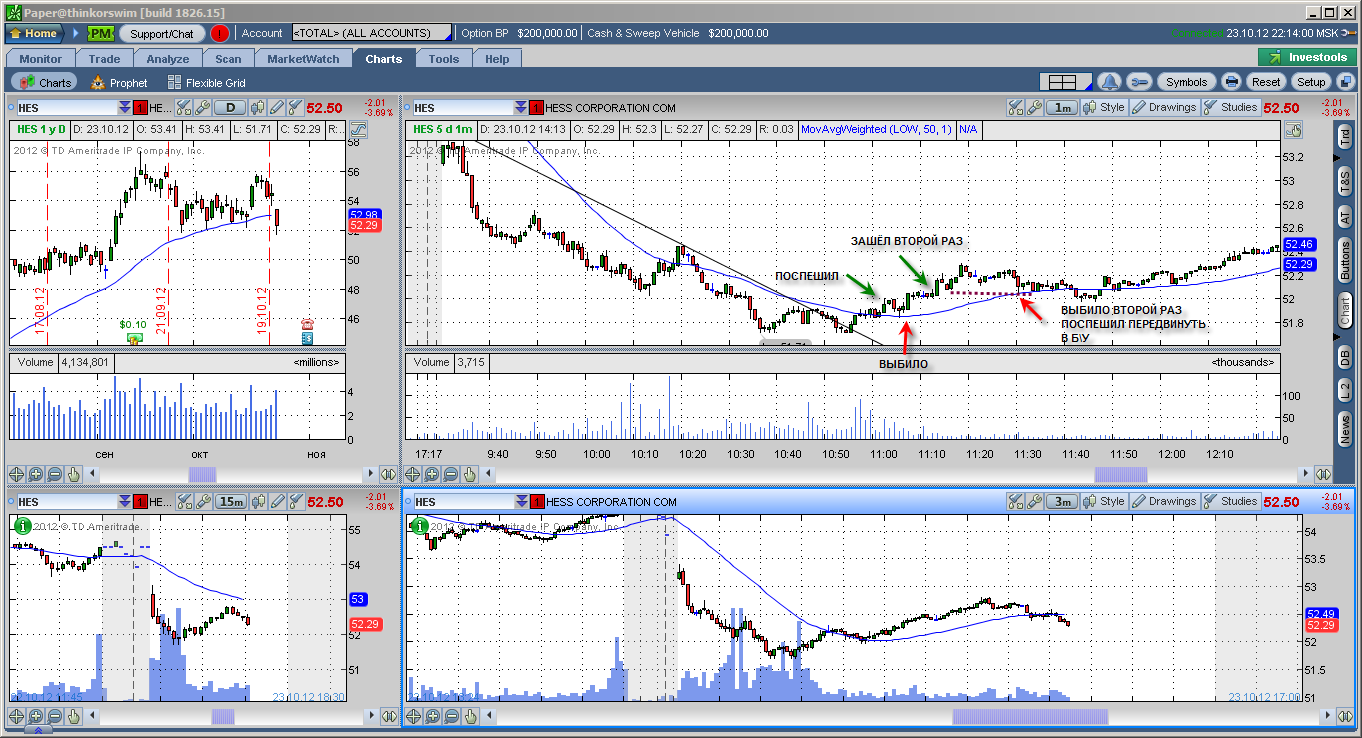1362x738 pixels.
Task: Switch to the Analyze tab
Action: [167, 59]
